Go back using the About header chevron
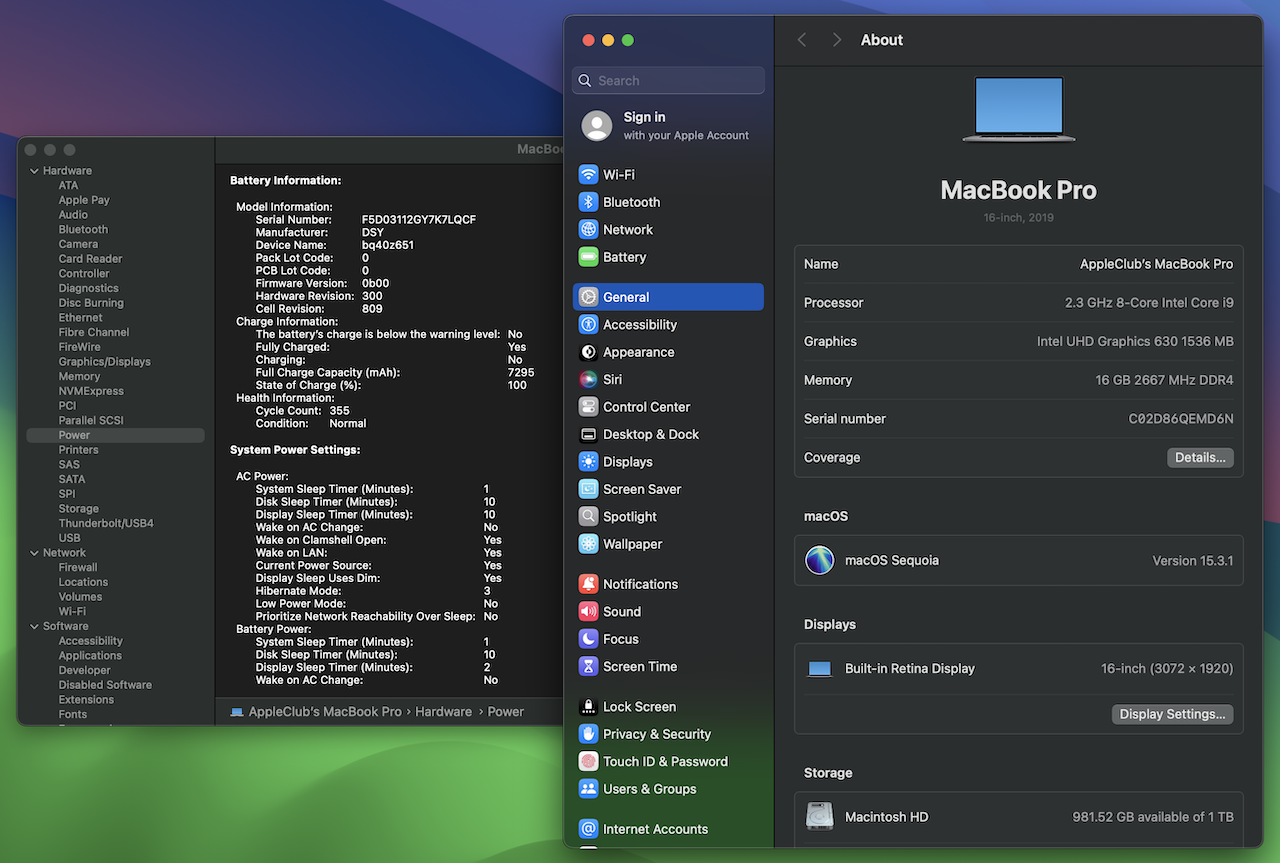 802,40
